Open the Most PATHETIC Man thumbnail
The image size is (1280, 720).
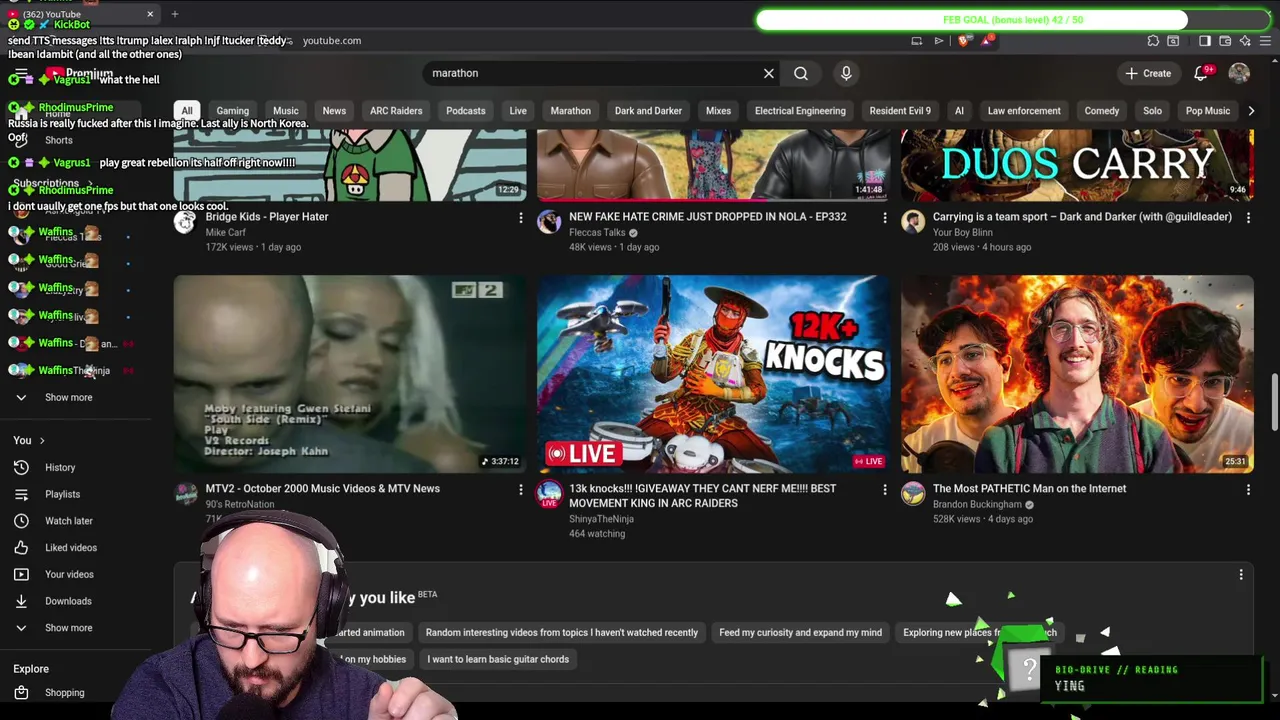(x=1077, y=374)
